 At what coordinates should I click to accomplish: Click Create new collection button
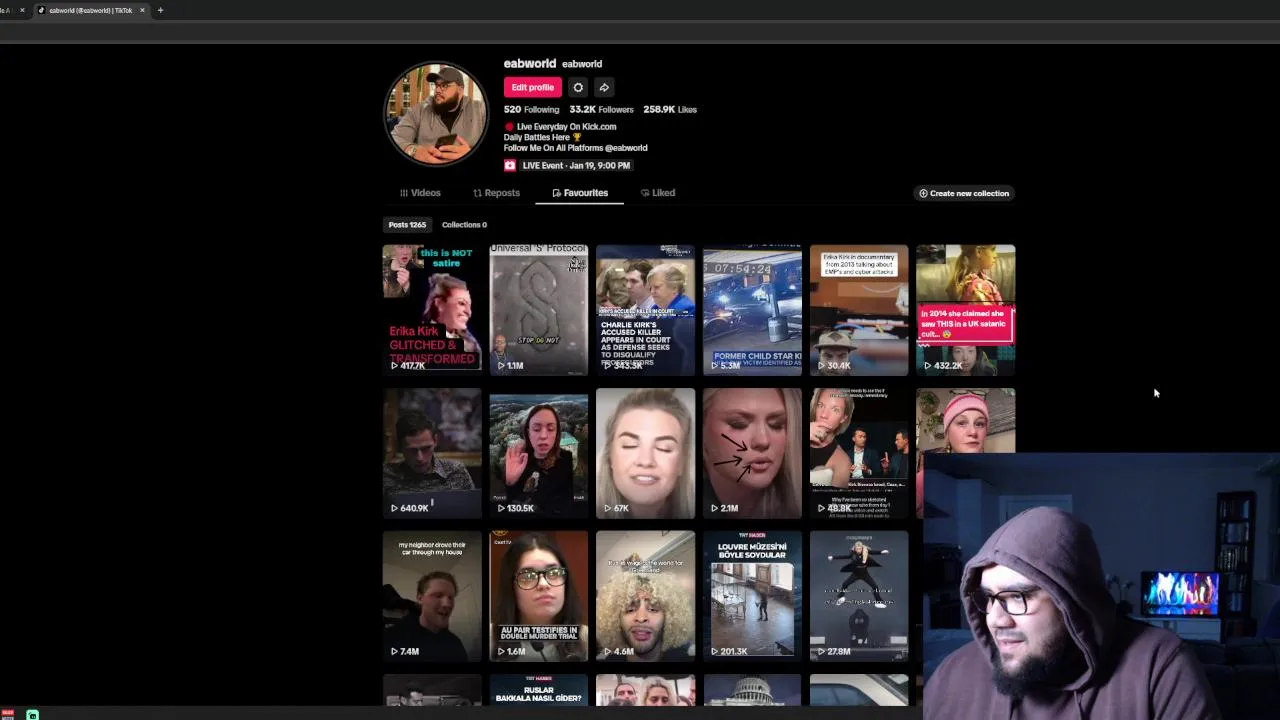coord(964,193)
